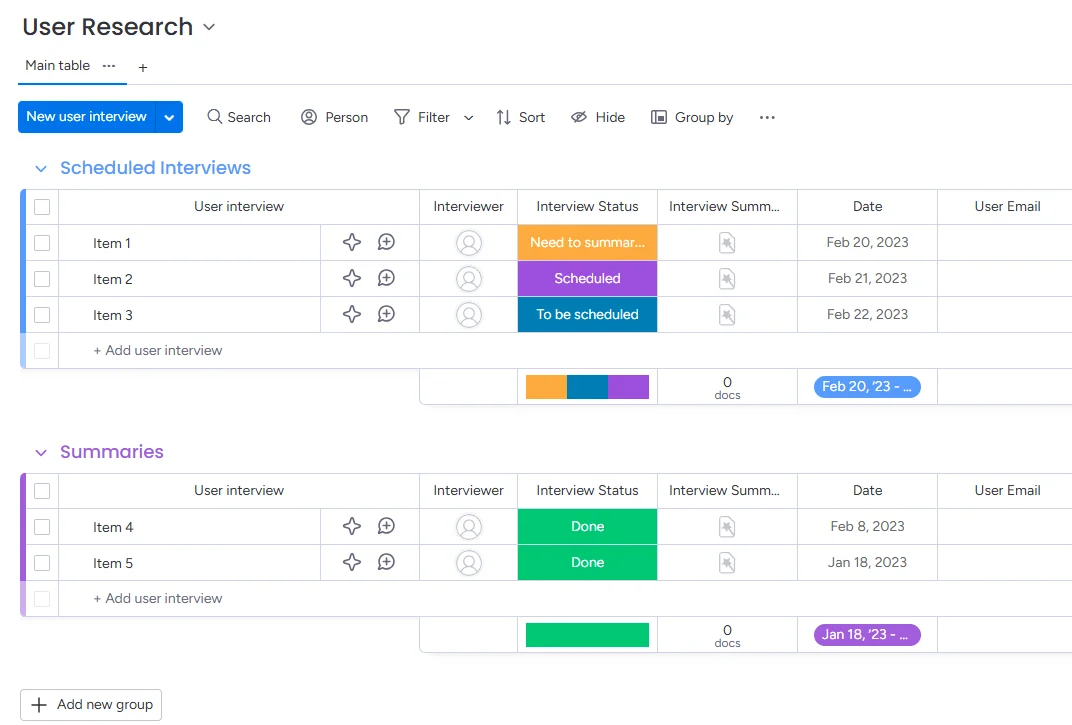Open the toolbar overflow menu (ellipsis)

tap(767, 117)
